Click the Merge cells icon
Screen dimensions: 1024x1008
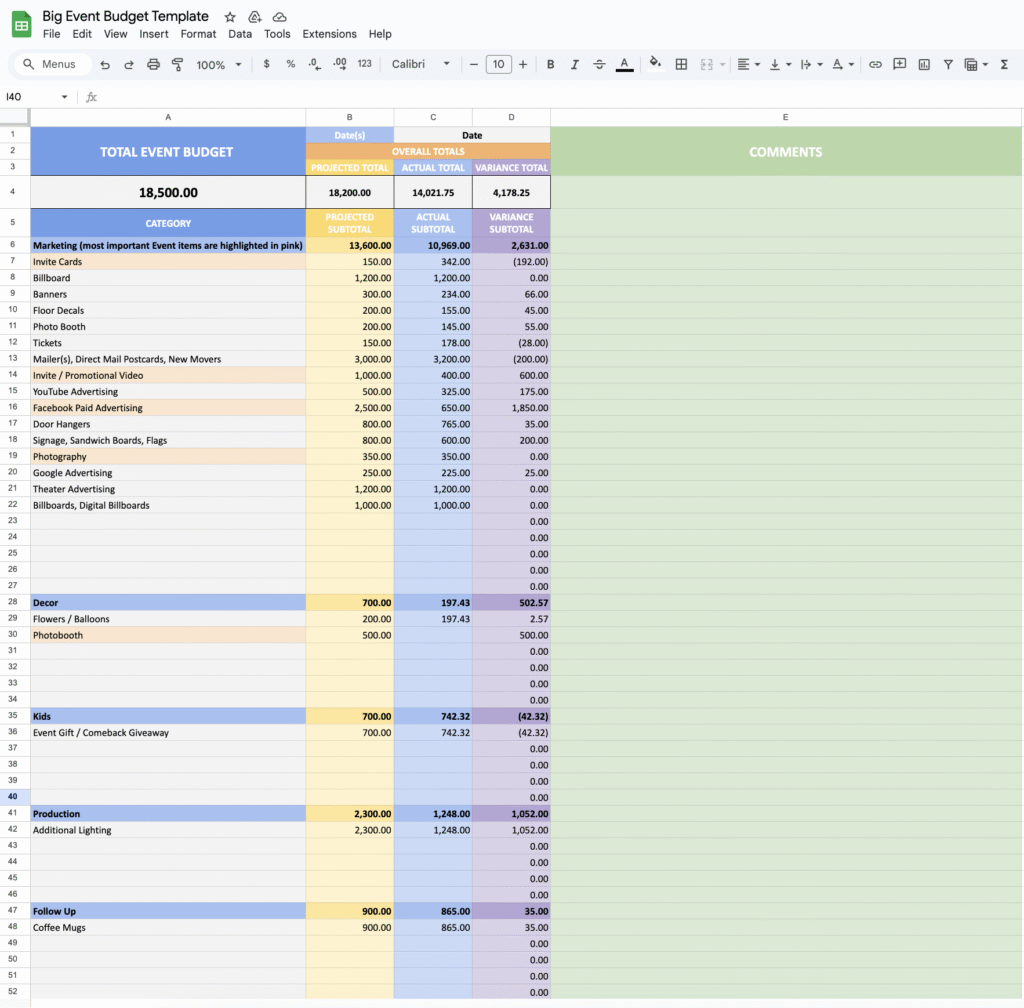point(707,64)
